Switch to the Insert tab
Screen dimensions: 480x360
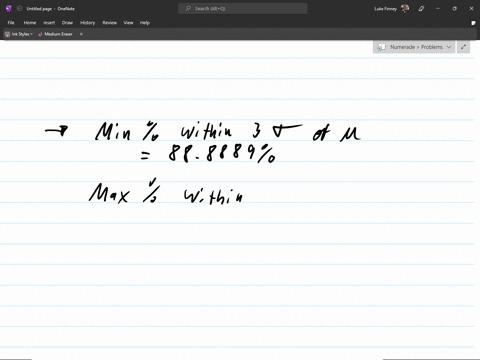pos(49,23)
